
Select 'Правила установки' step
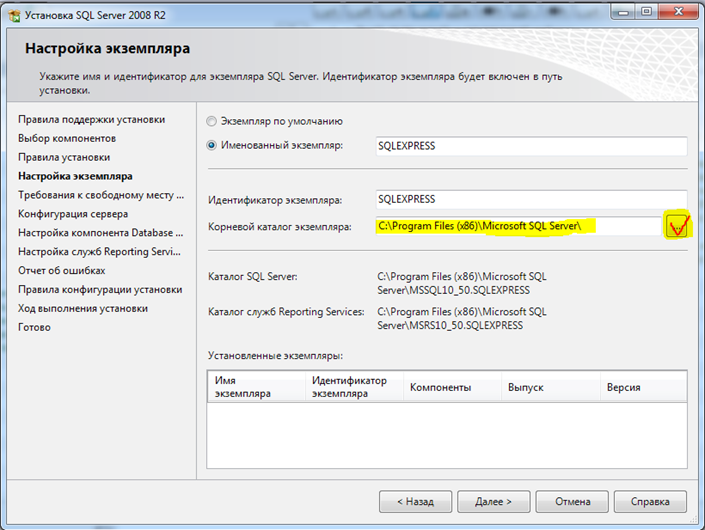click(64, 157)
